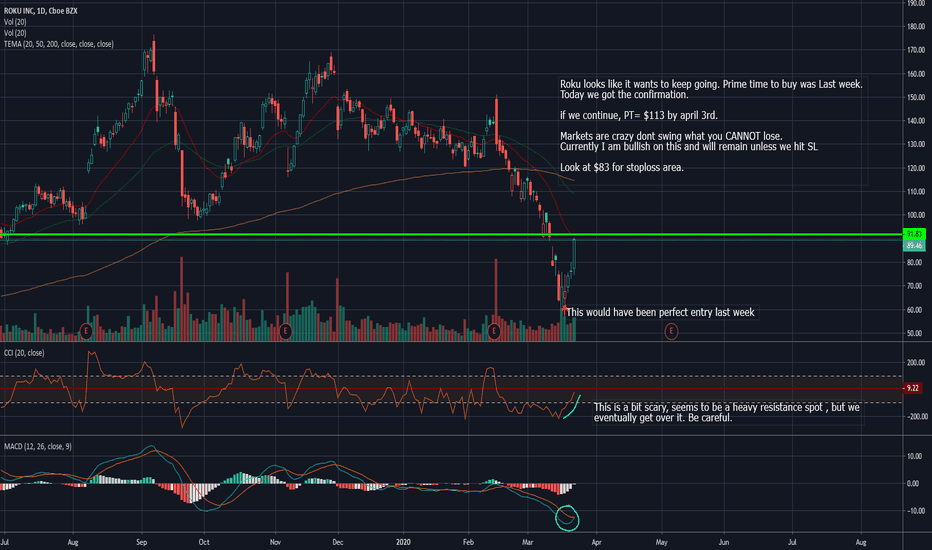Viewport: 932px width, 550px height.
Task: Click the MACD (12, 26, close, 9) legend
Action: [x=37, y=446]
